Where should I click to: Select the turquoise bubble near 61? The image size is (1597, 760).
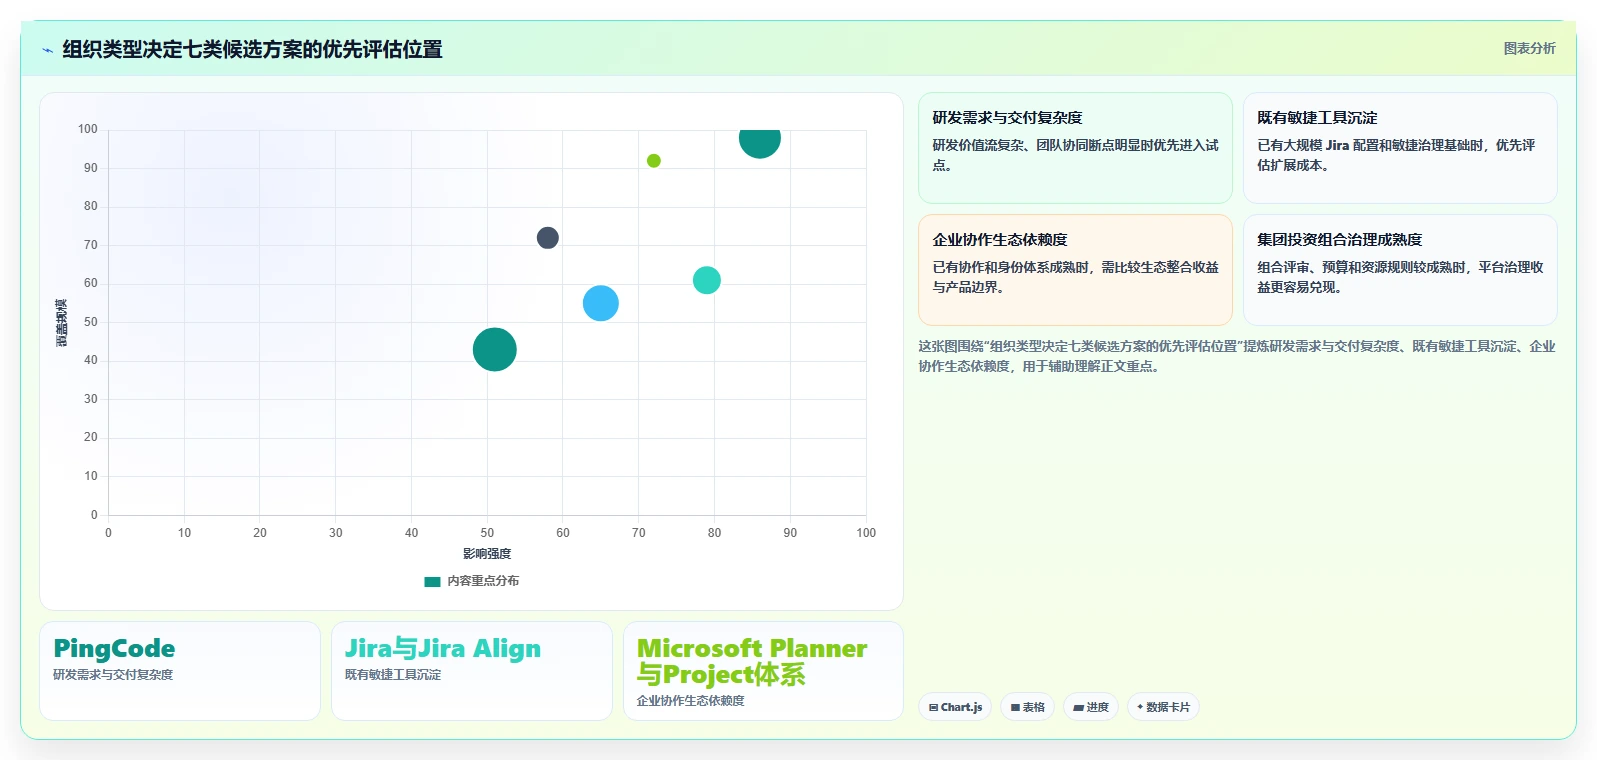[707, 280]
